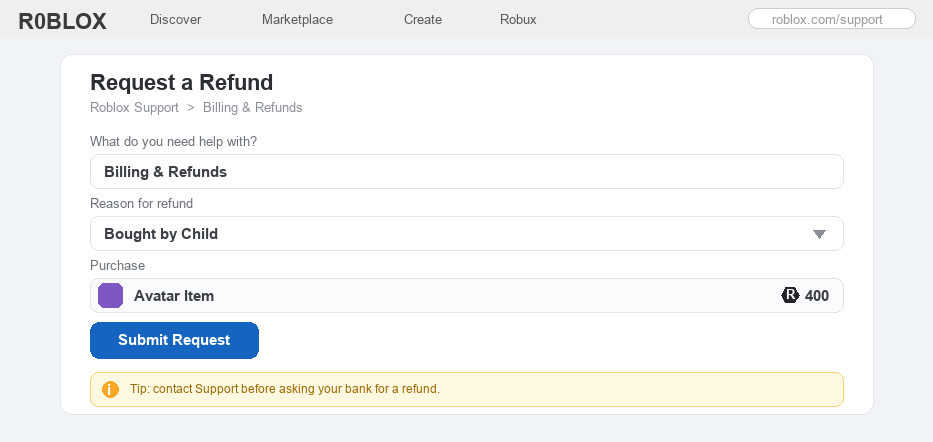
Task: Click the Request a Refund heading
Action: coord(181,83)
